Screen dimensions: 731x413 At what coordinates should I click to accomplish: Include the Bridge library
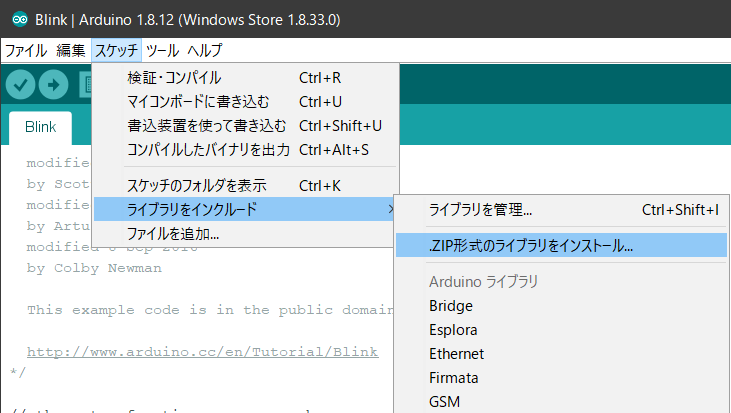(x=561, y=306)
